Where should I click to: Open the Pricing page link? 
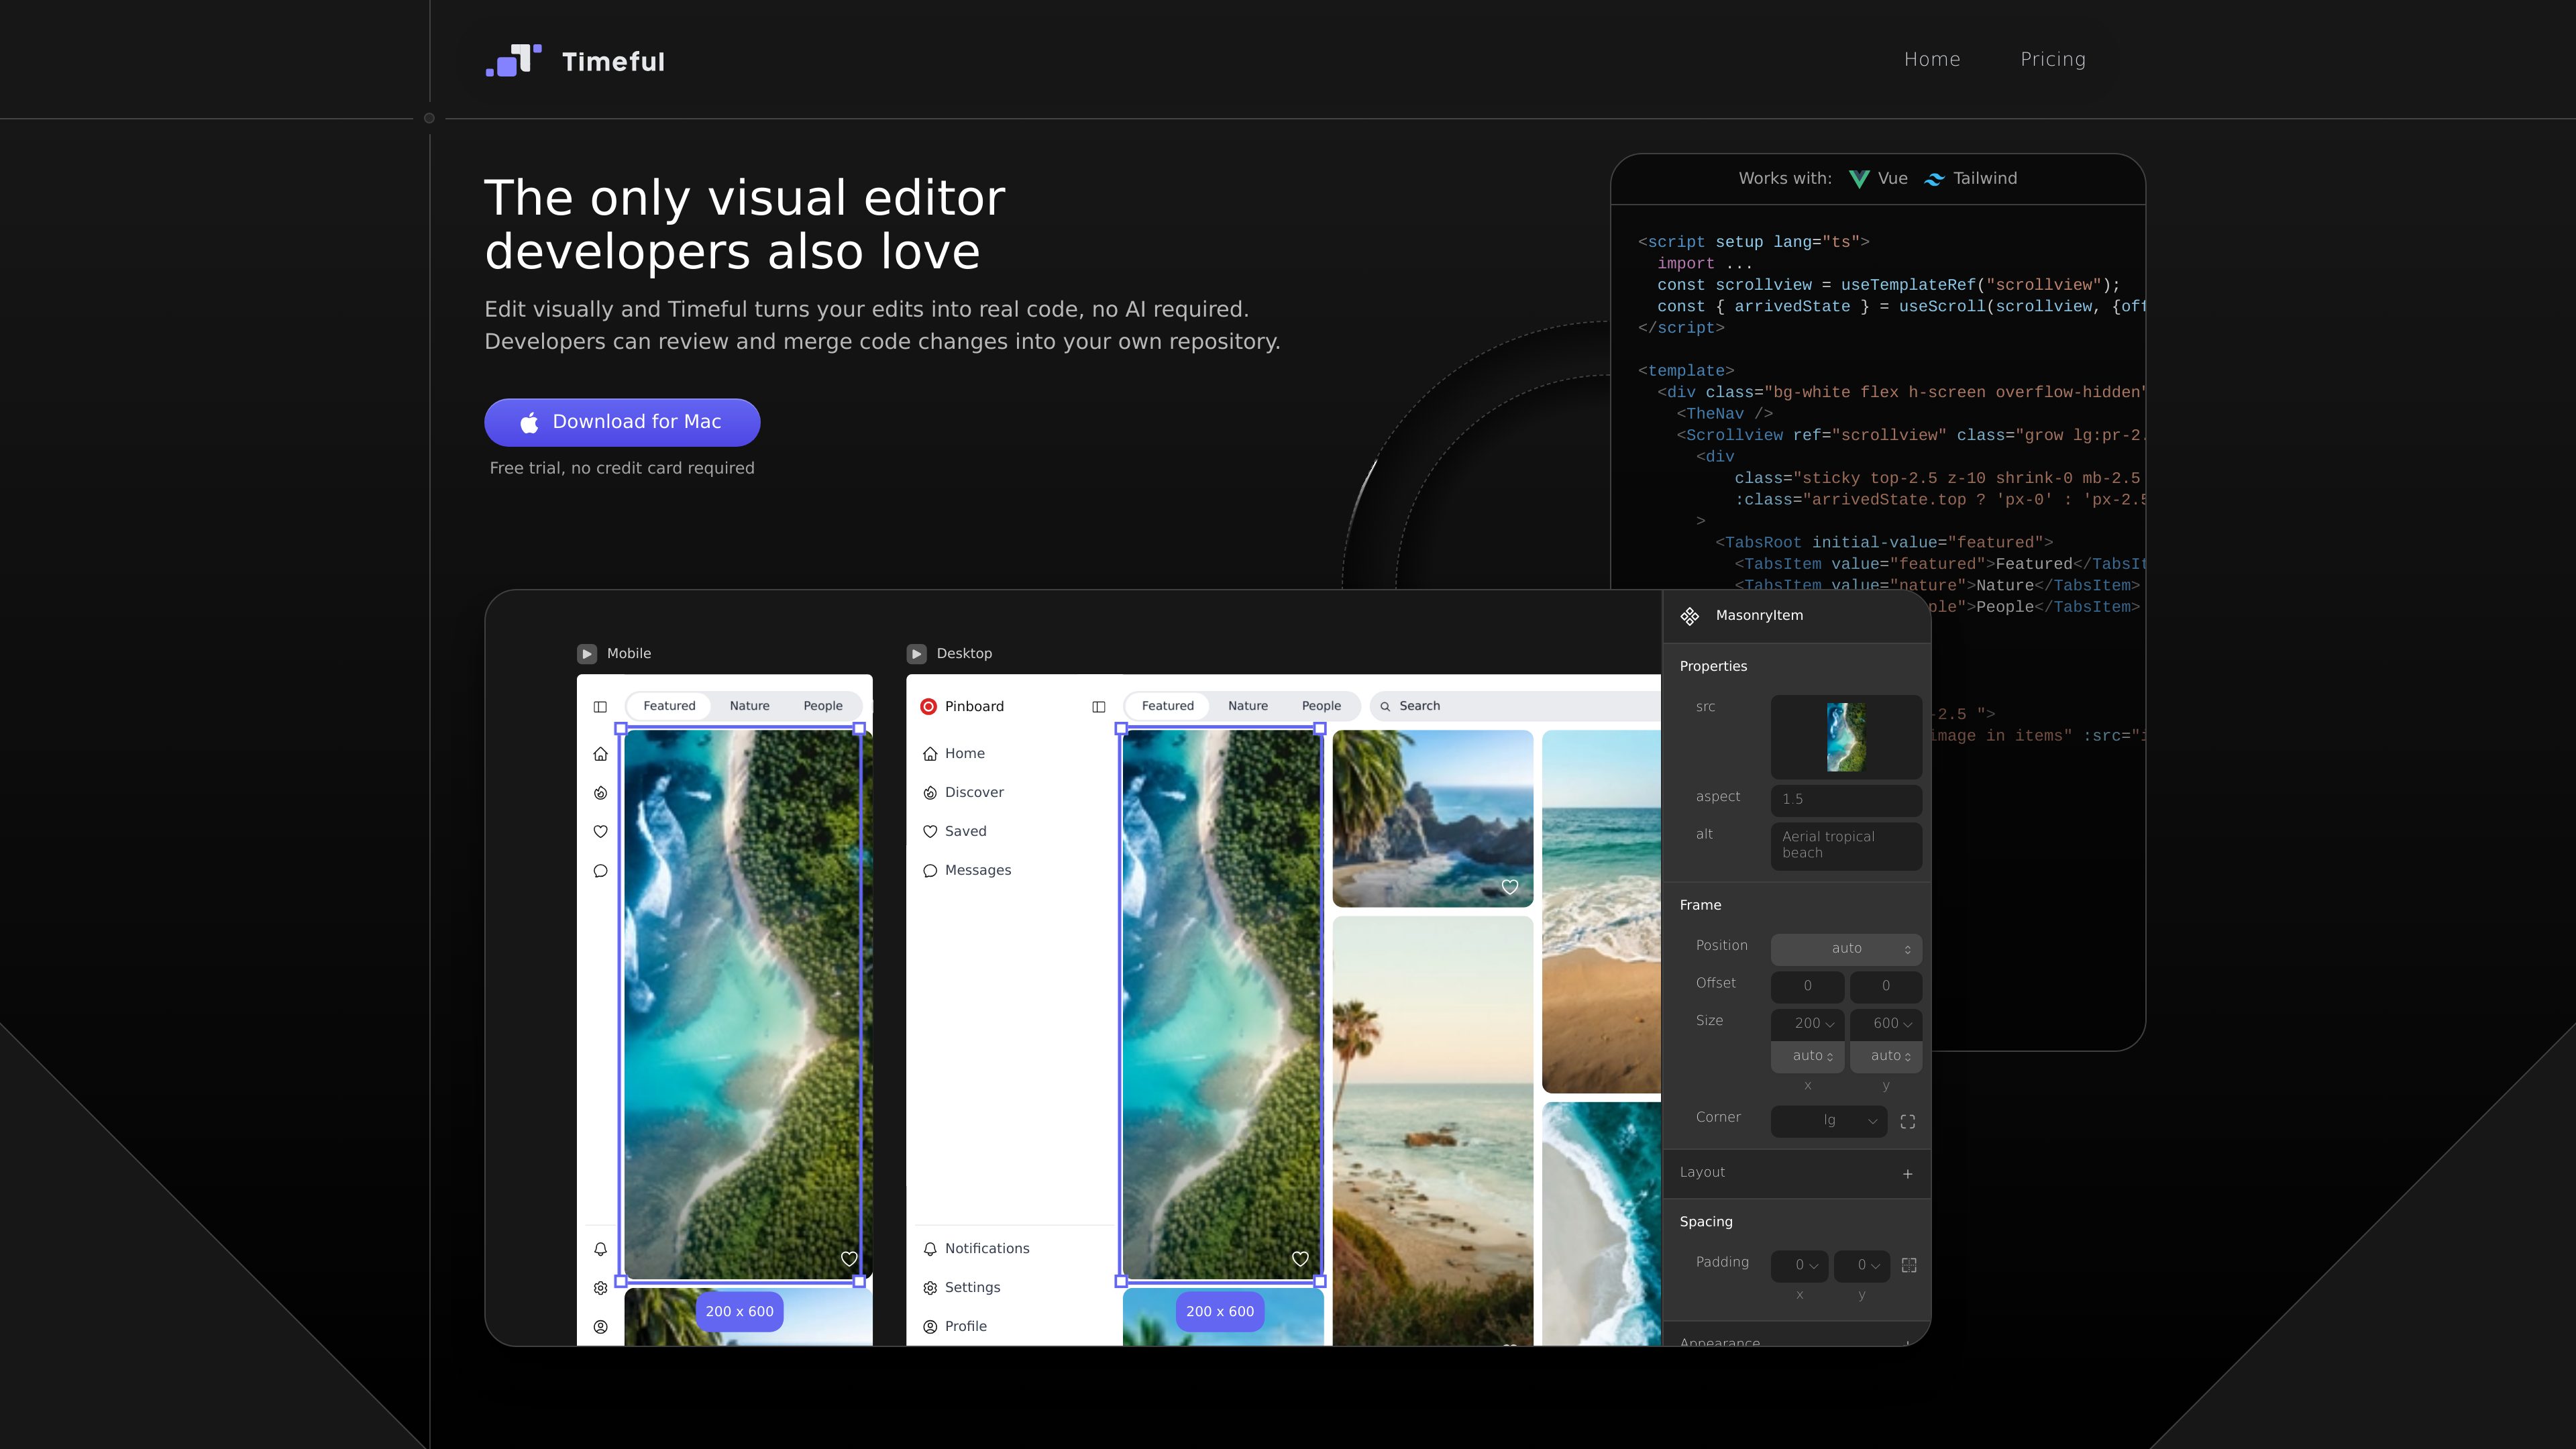coord(2052,60)
